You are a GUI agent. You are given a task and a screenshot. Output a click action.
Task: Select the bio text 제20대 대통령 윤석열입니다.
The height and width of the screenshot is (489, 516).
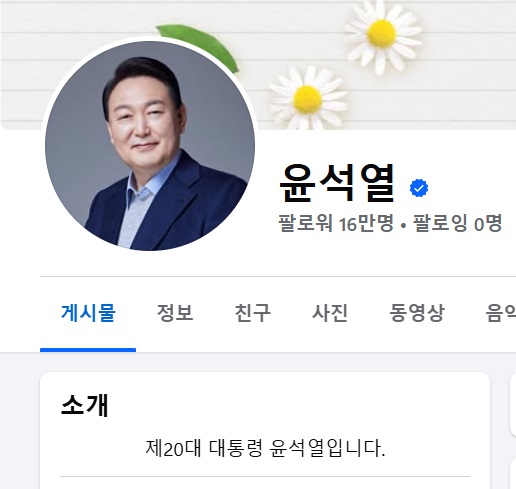coord(265,448)
